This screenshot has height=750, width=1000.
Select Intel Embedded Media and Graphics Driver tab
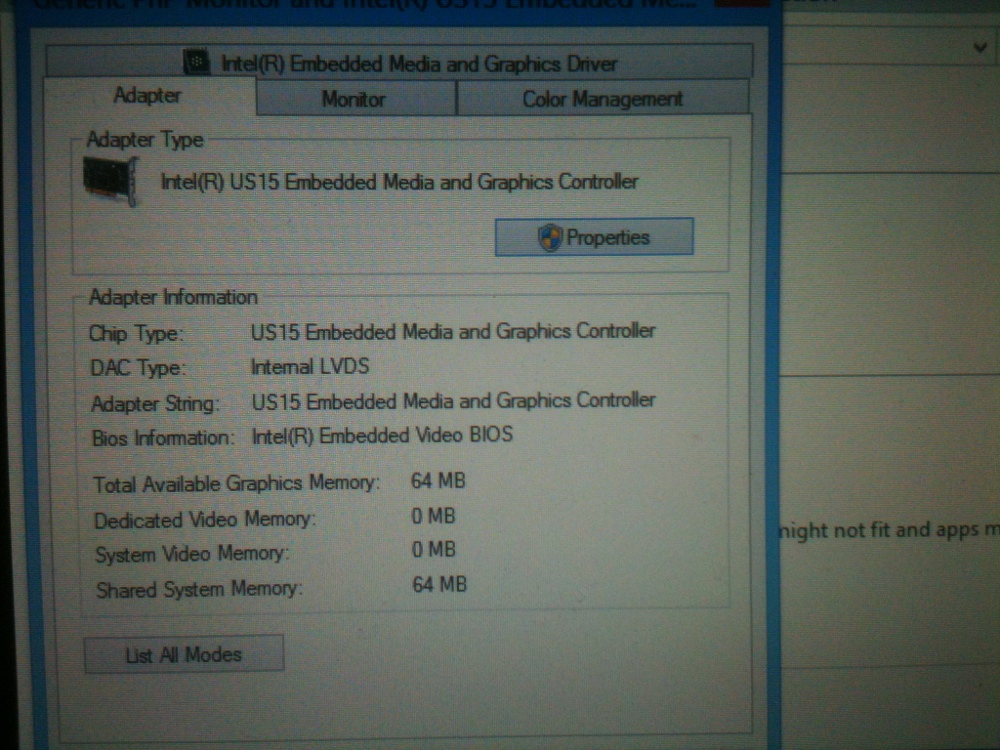(x=400, y=62)
